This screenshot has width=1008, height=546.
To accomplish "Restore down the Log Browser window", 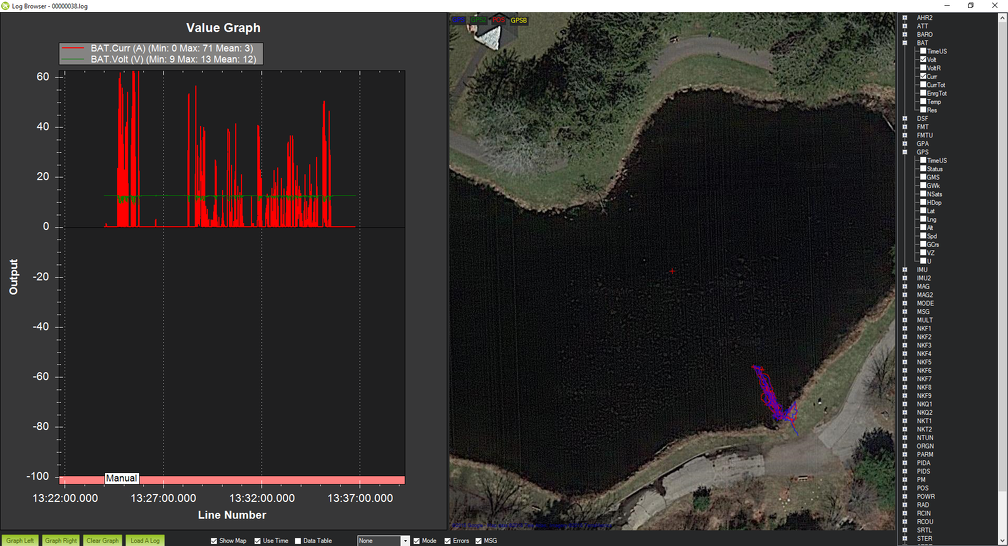I will pos(970,5).
